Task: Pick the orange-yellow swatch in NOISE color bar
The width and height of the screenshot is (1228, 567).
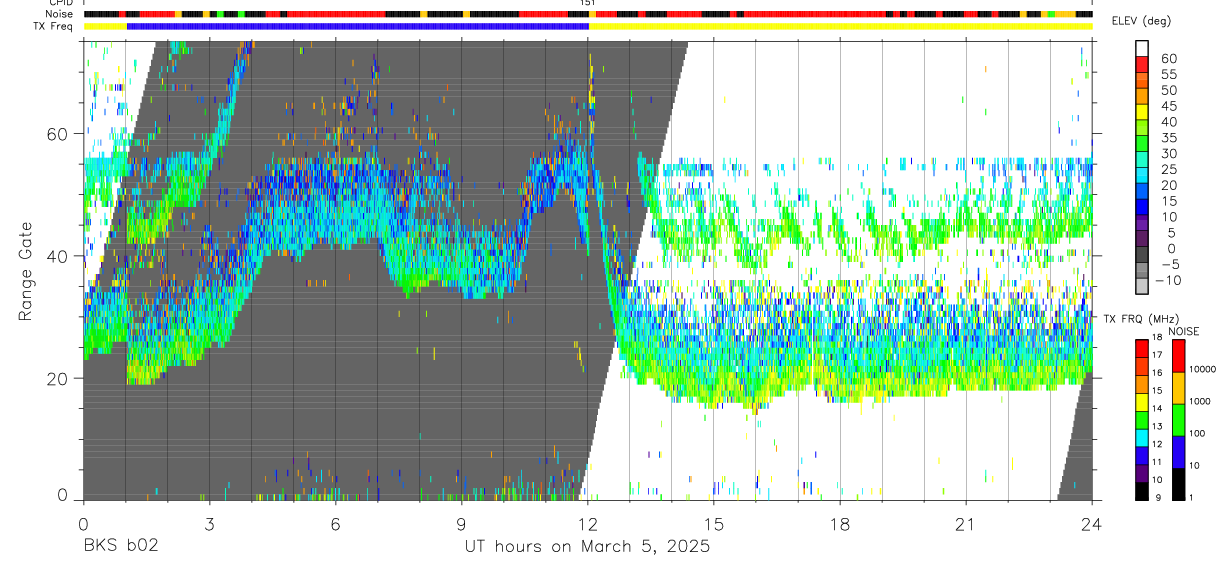Action: (1179, 388)
